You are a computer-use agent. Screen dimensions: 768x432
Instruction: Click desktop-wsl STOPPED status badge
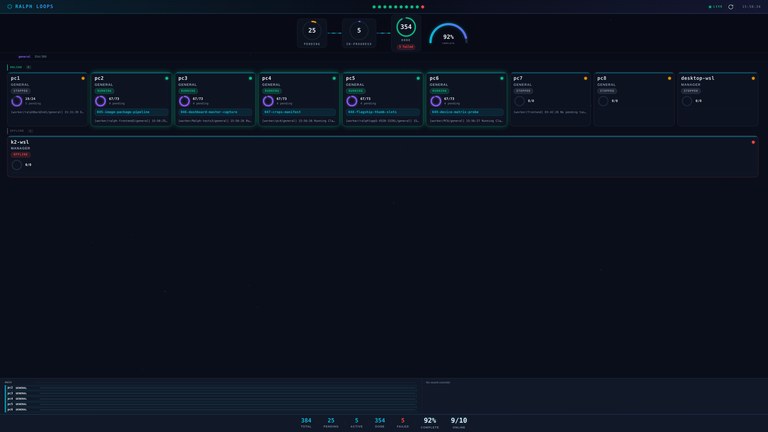(x=691, y=91)
